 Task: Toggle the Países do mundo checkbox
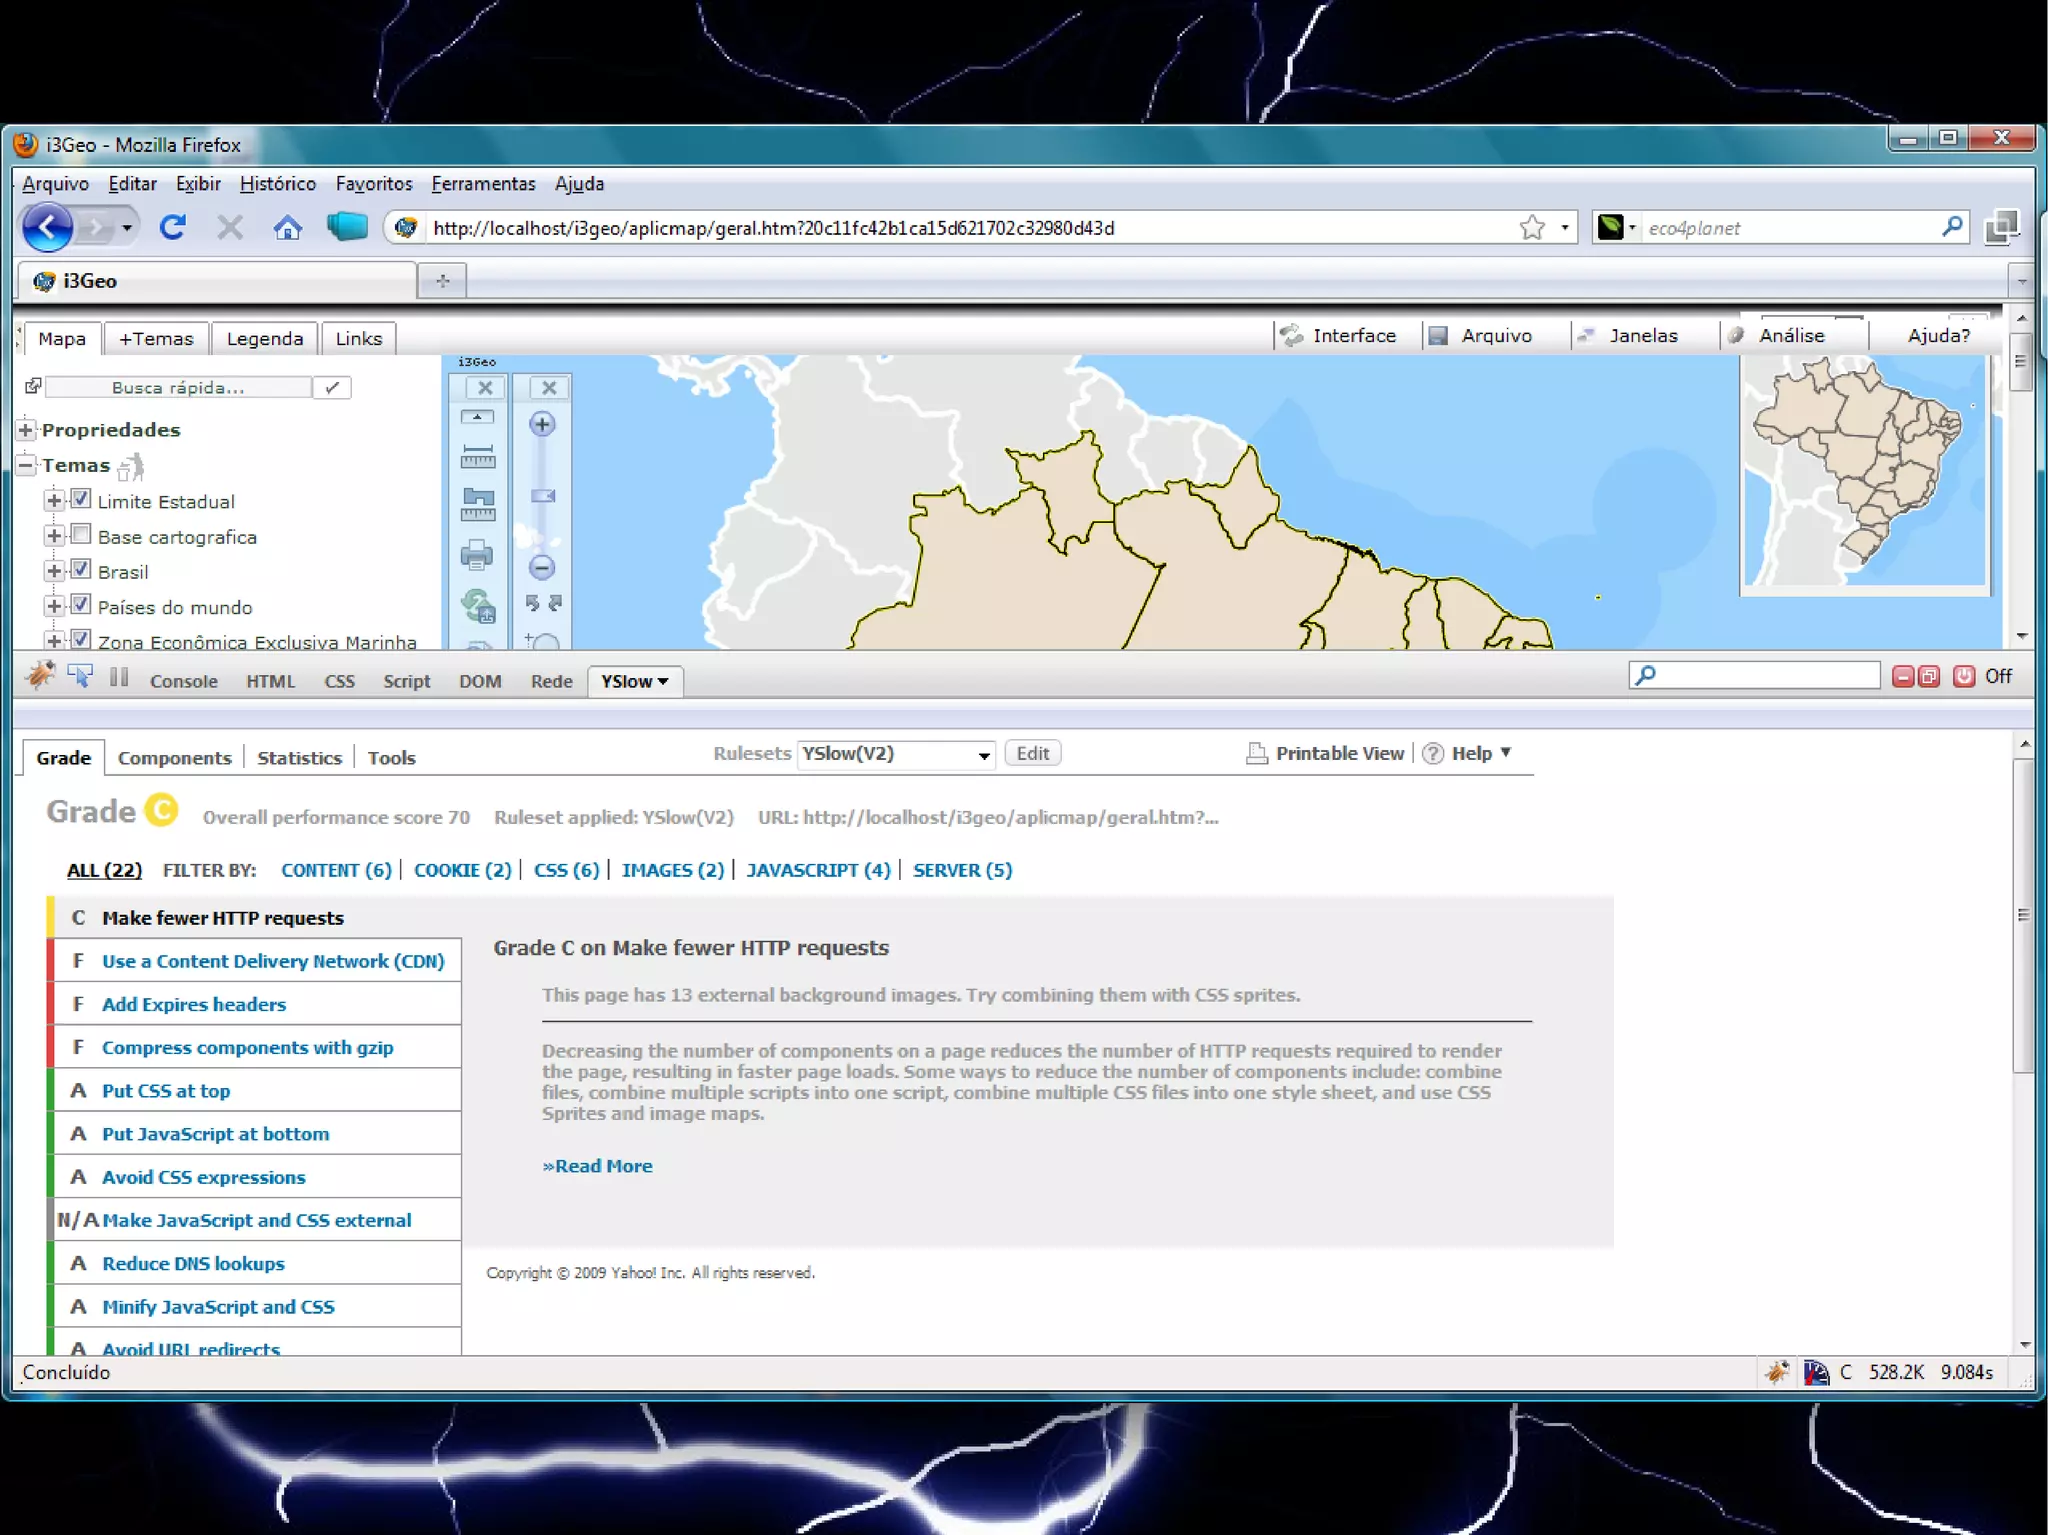(x=82, y=605)
